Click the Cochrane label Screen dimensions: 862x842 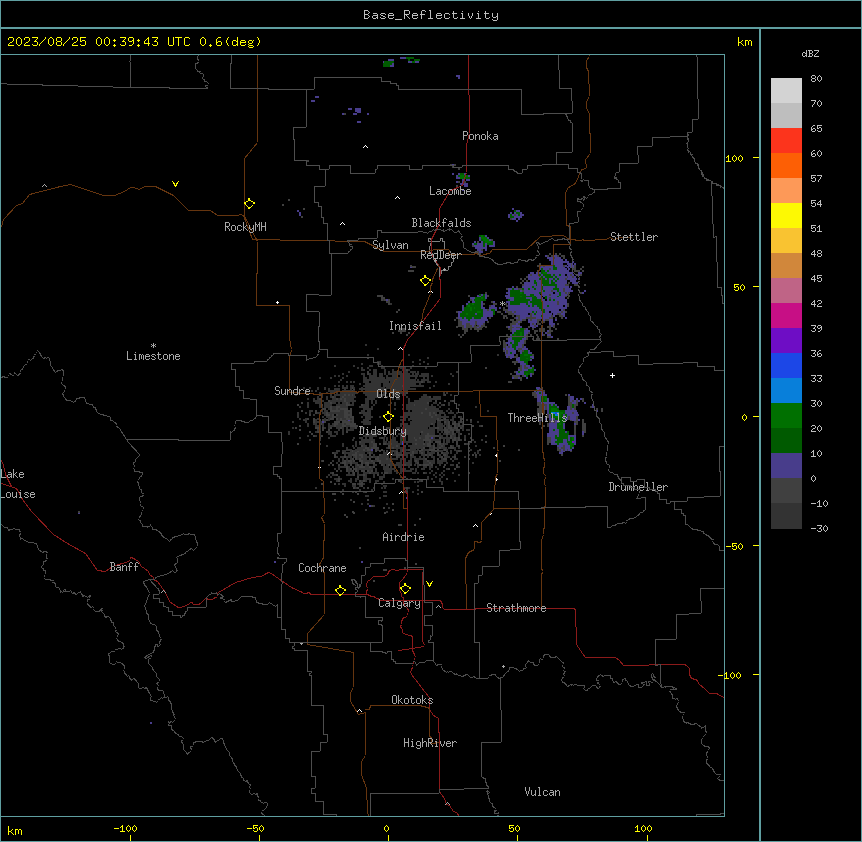click(x=322, y=568)
